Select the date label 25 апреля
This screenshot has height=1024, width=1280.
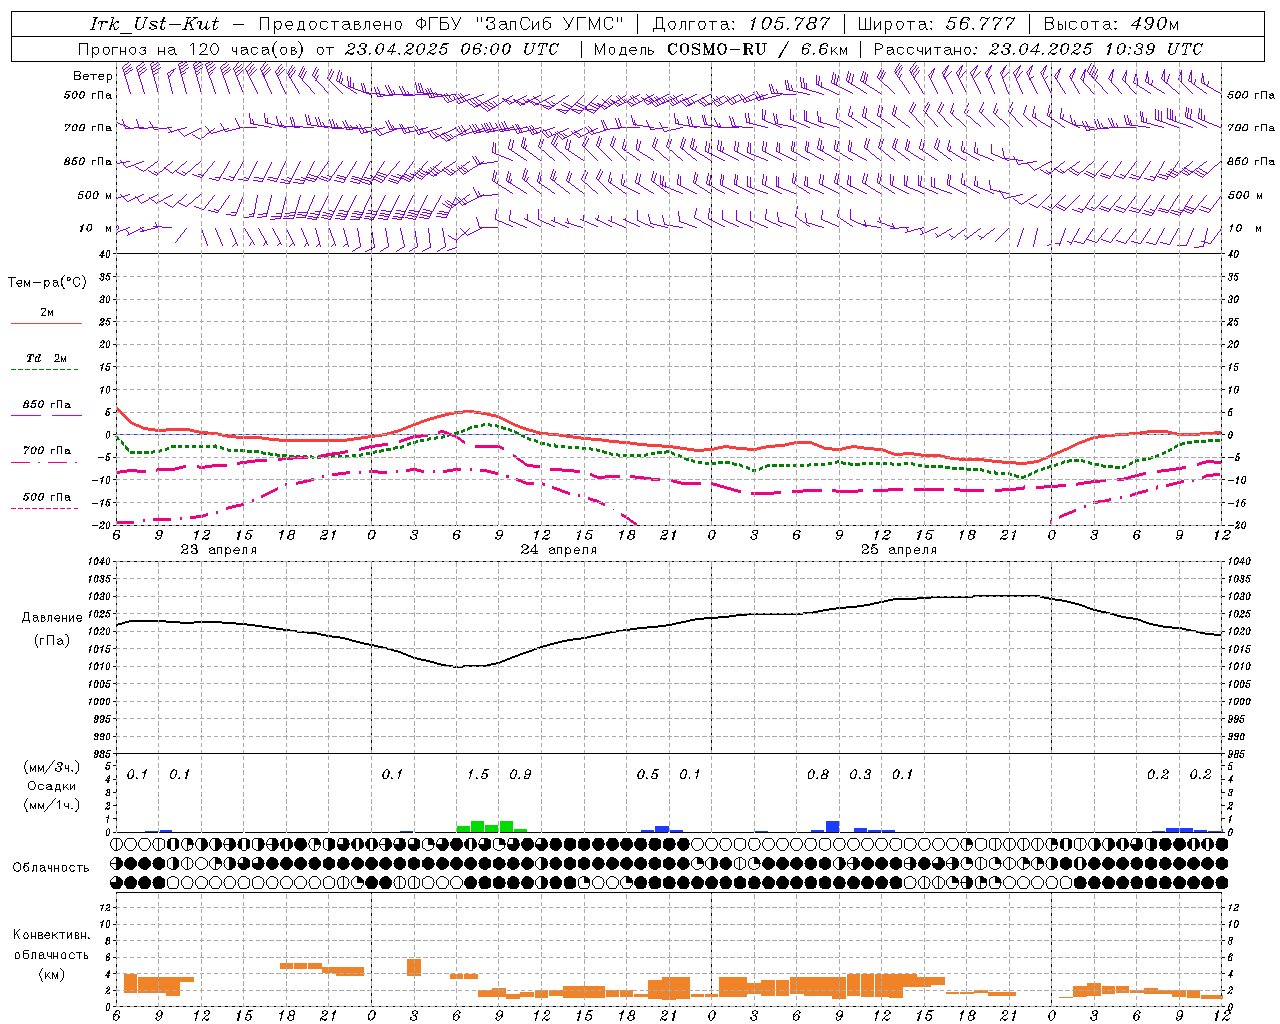click(x=899, y=550)
